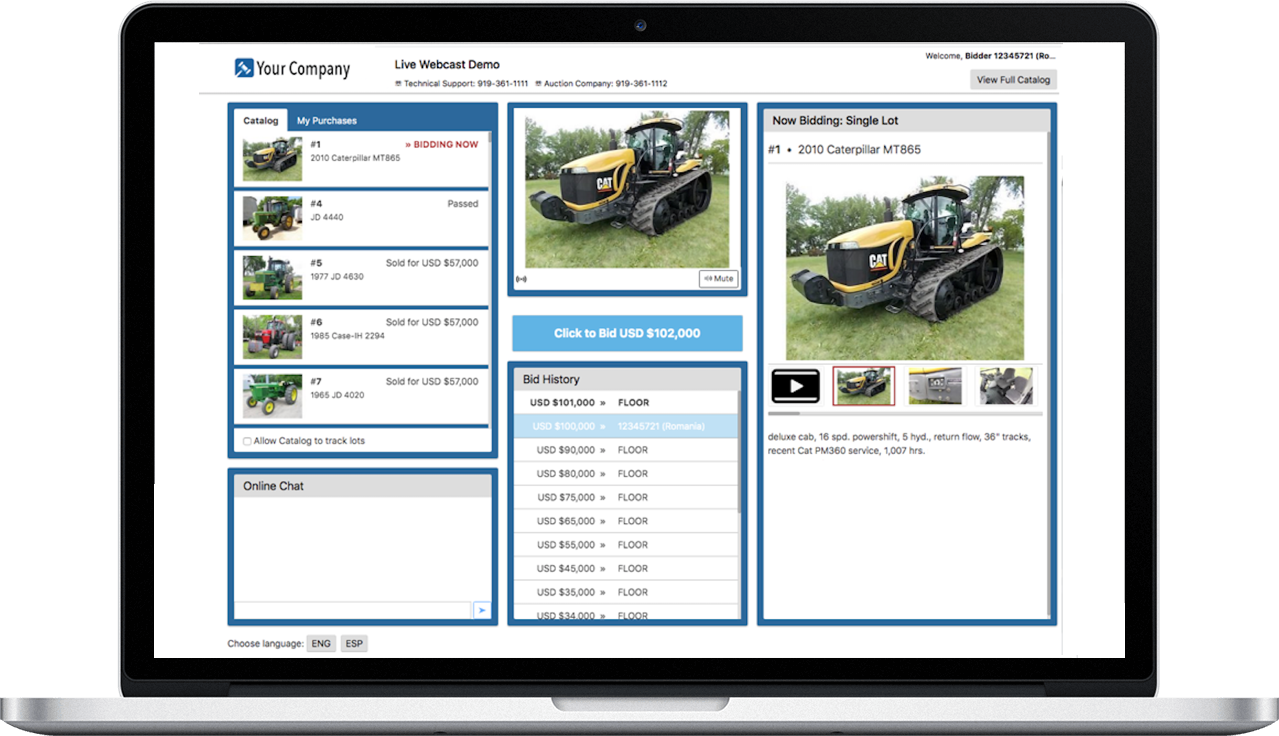Select the USD $55,000 FLOOR bid row
Image resolution: width=1279 pixels, height=736 pixels.
pyautogui.click(x=626, y=545)
